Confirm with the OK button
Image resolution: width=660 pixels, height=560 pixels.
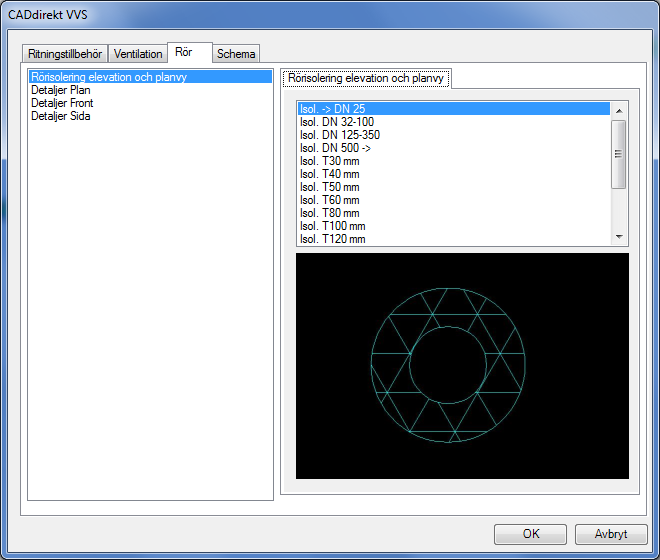click(x=530, y=534)
